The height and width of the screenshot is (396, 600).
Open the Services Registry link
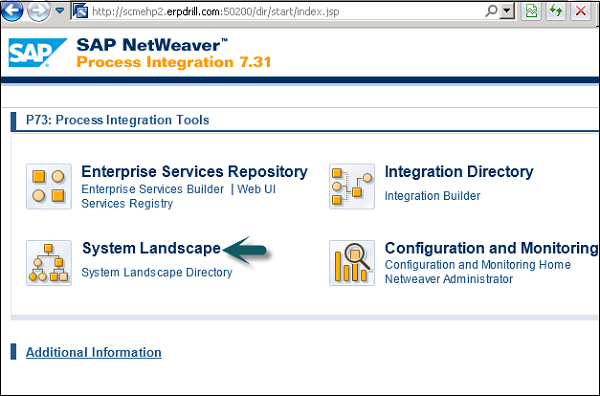point(127,204)
